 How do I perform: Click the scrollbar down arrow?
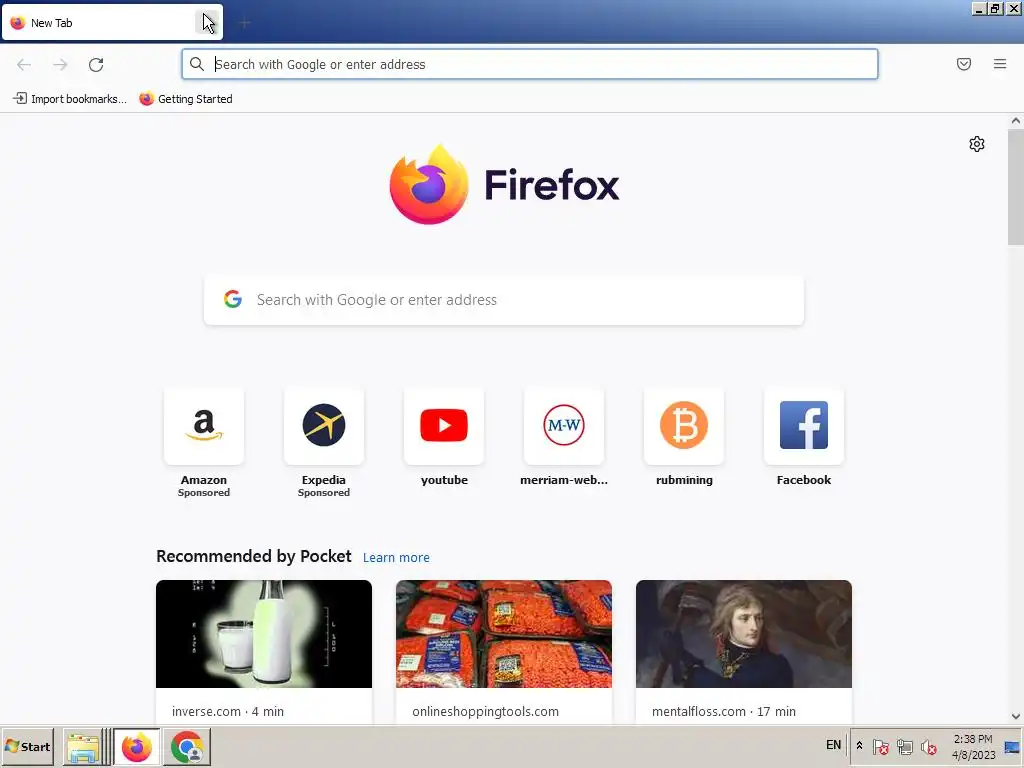click(1016, 716)
